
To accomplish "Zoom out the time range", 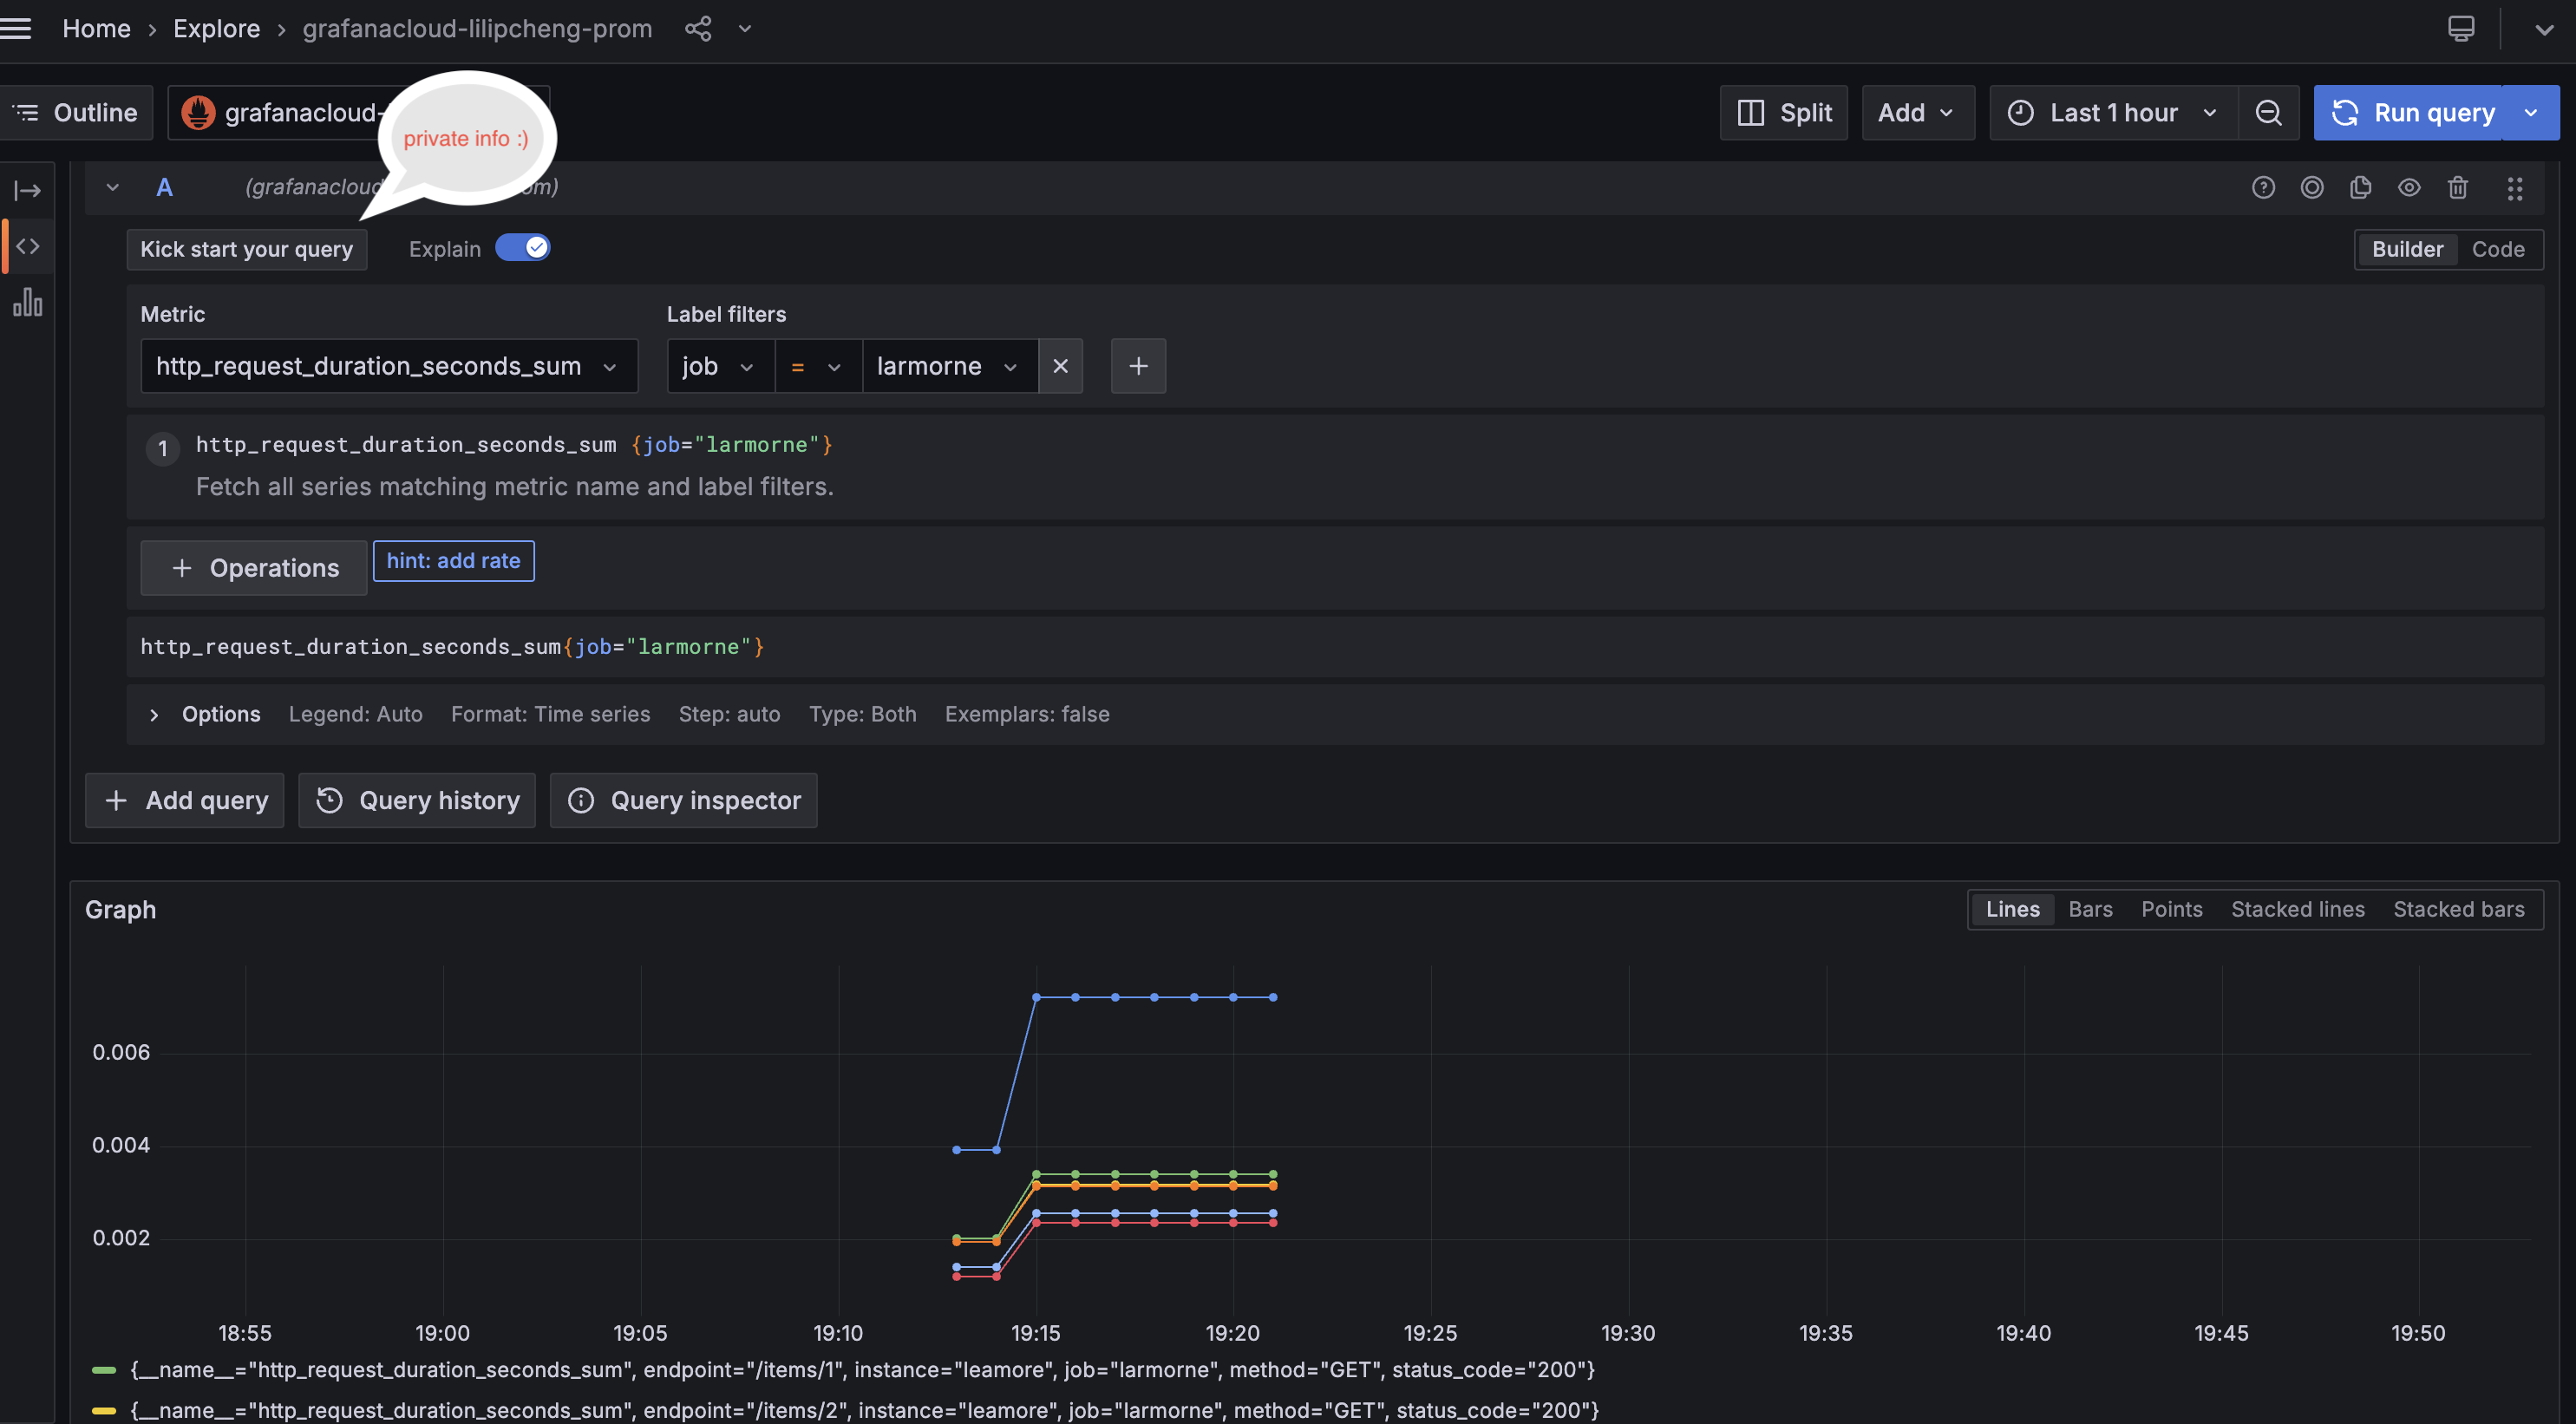I will [x=2269, y=112].
